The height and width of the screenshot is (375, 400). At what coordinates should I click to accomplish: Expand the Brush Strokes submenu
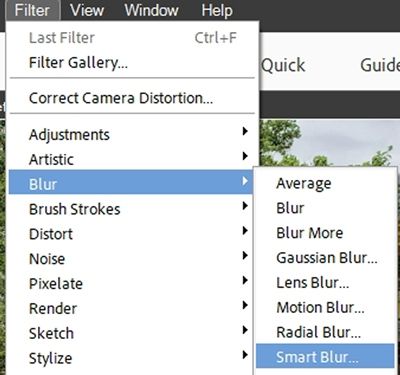click(x=131, y=209)
